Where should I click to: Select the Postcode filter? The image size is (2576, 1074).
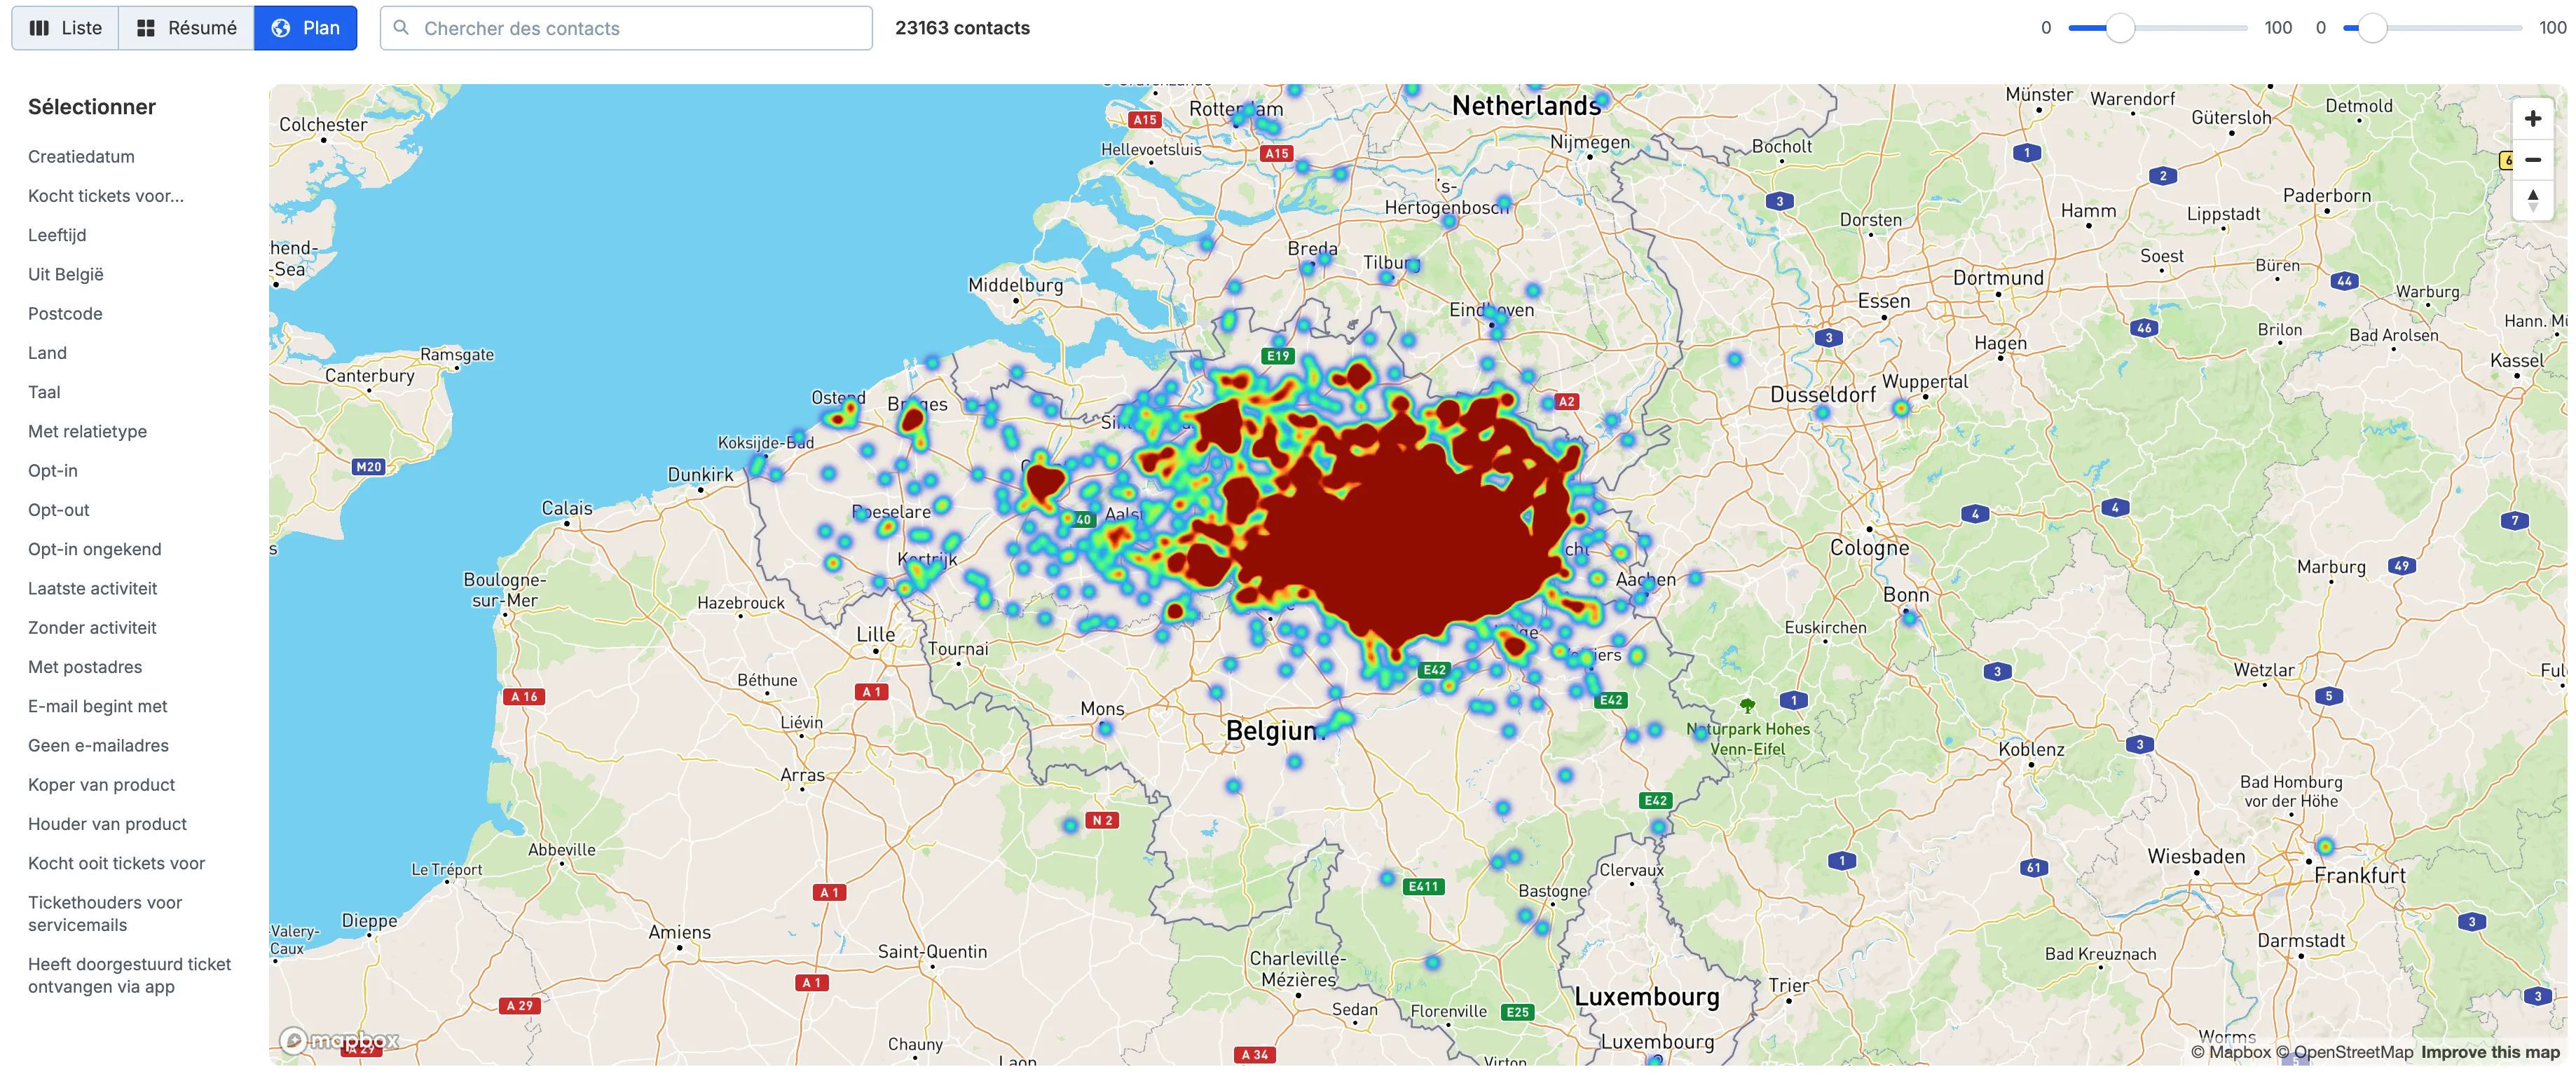click(65, 314)
